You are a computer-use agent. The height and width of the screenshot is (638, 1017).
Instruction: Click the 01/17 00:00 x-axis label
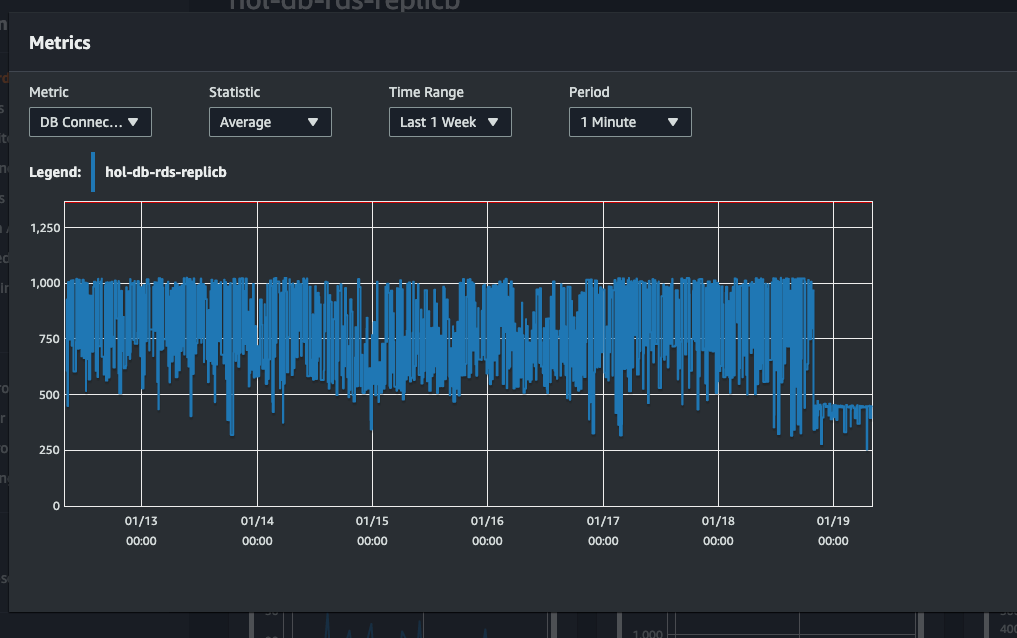point(603,531)
